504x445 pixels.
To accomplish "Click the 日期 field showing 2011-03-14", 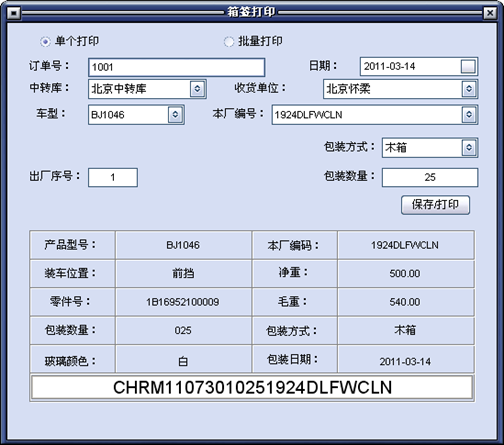I will tap(411, 66).
